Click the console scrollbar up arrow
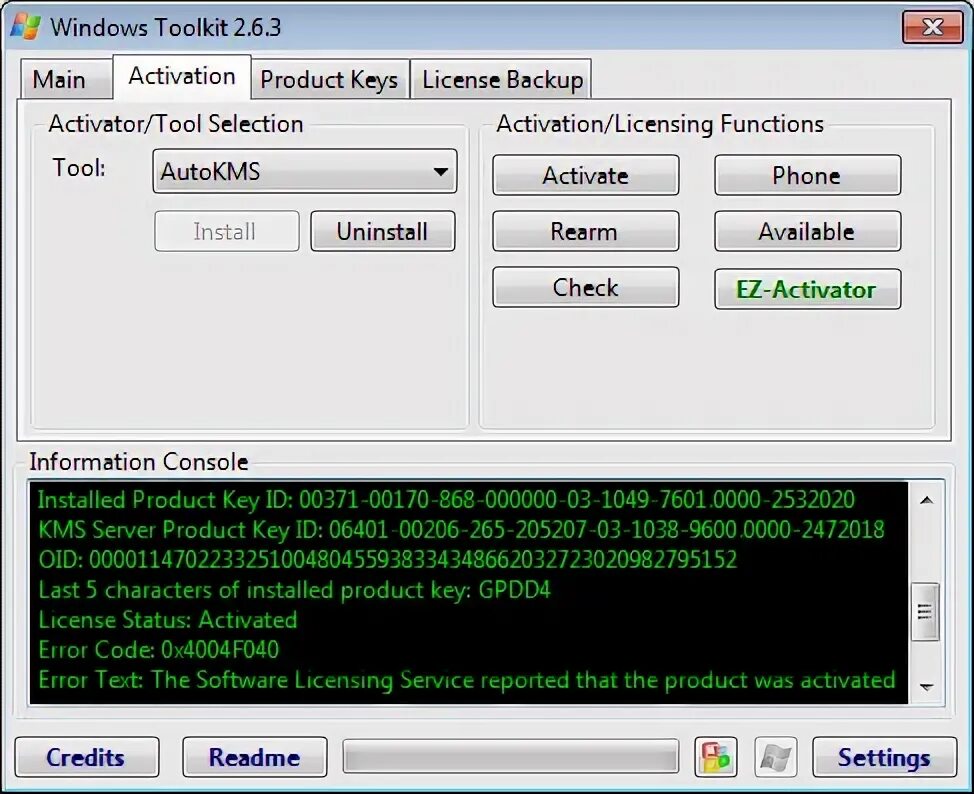This screenshot has height=794, width=974. 926,500
